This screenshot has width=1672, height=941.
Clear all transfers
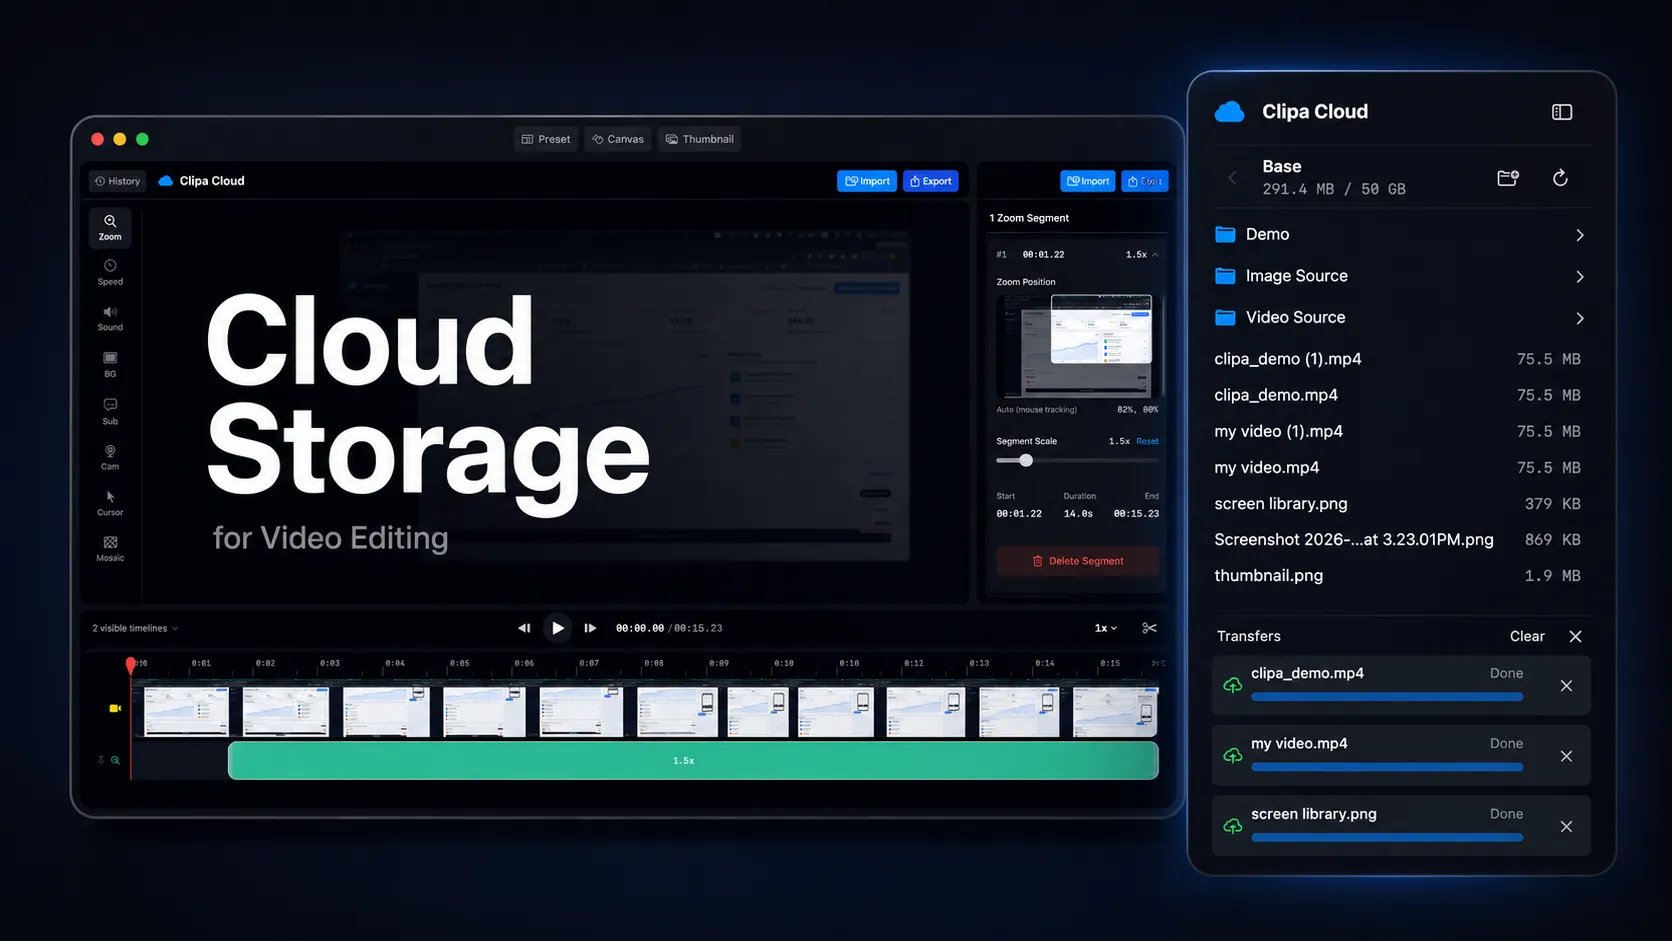(1527, 636)
